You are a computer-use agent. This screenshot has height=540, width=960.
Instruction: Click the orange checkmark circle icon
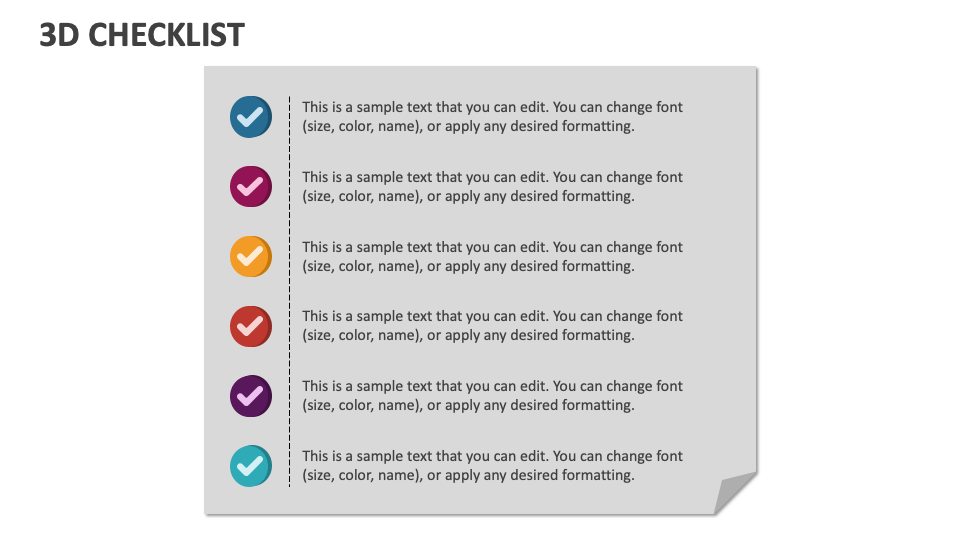(251, 257)
